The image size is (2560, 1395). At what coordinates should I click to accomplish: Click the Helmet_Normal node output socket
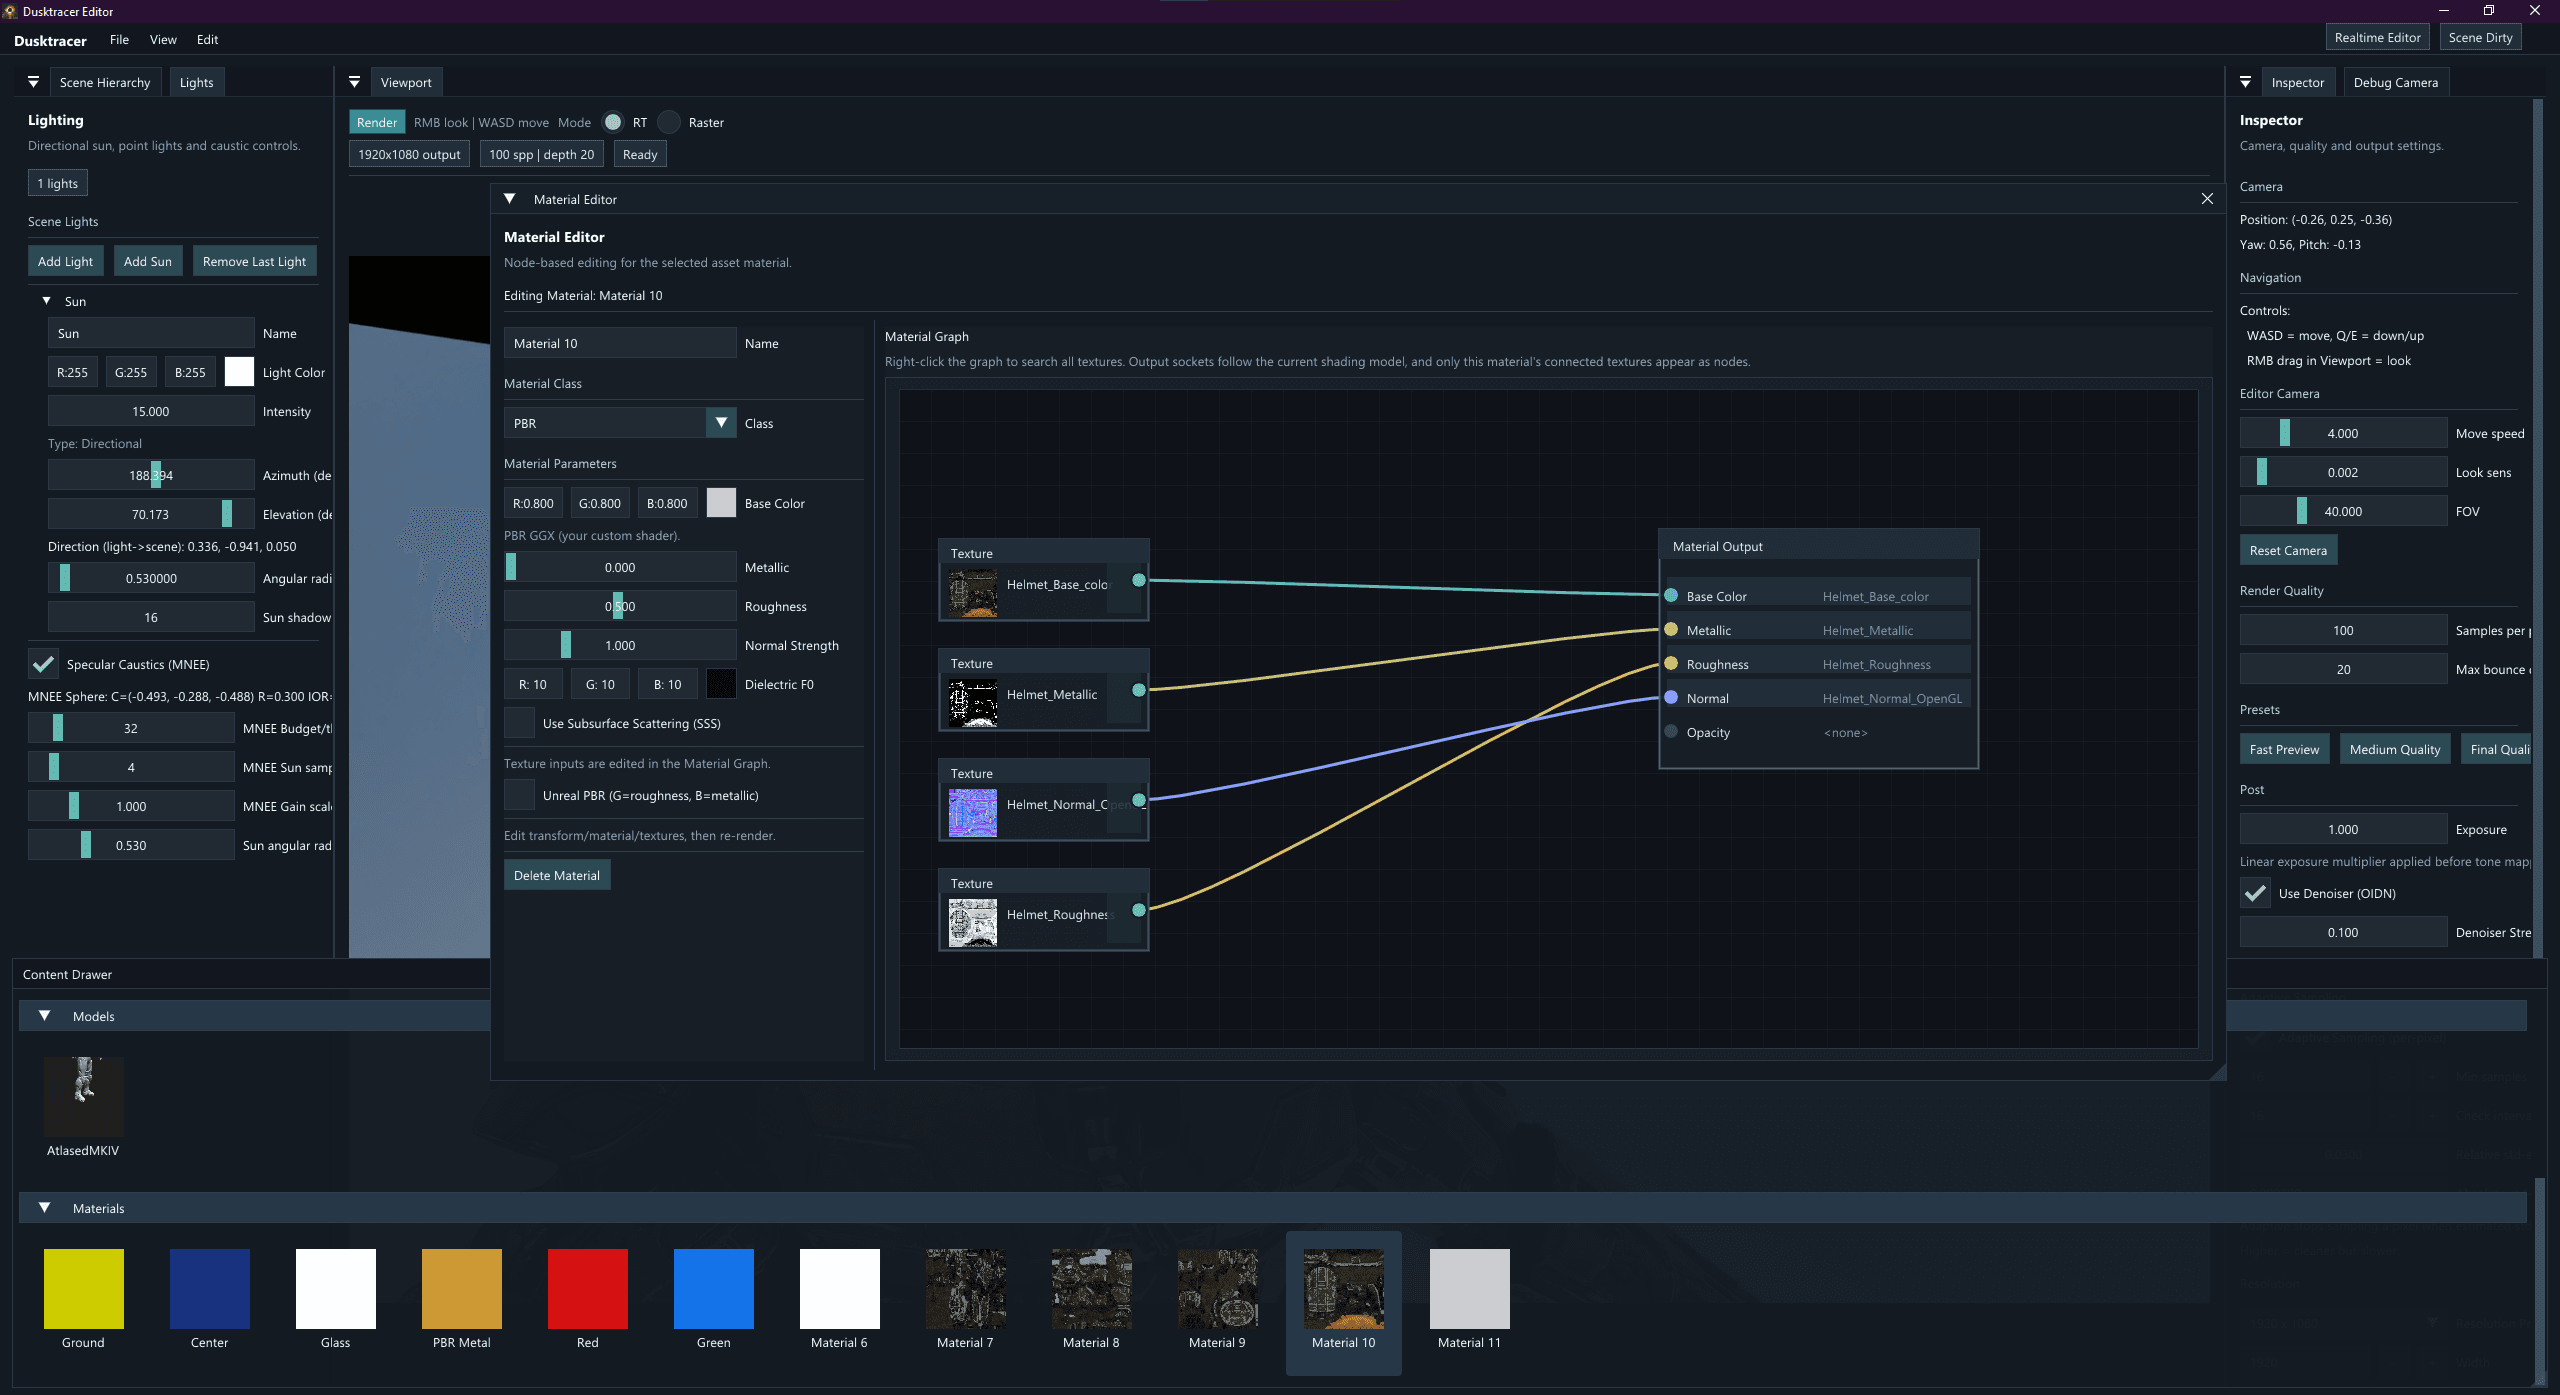point(1138,800)
